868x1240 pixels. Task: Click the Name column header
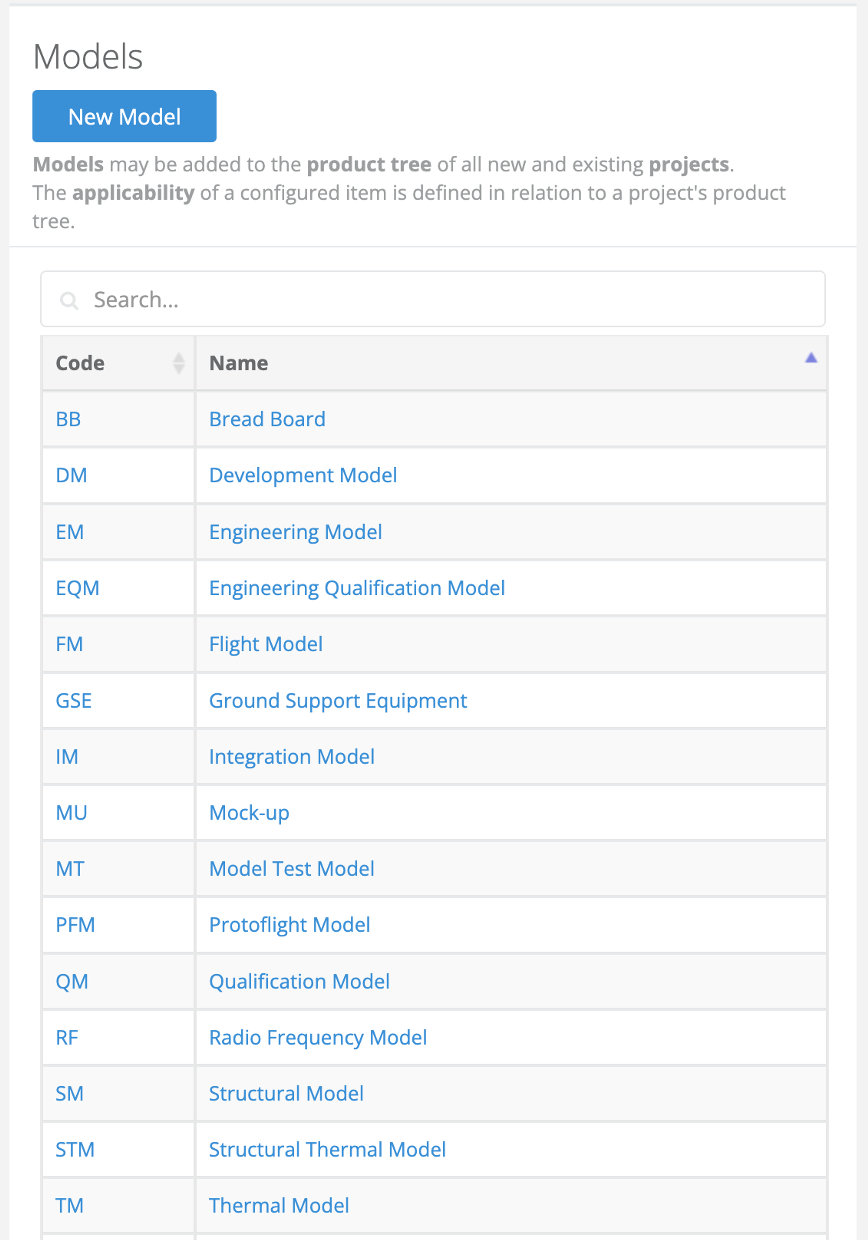pos(238,363)
